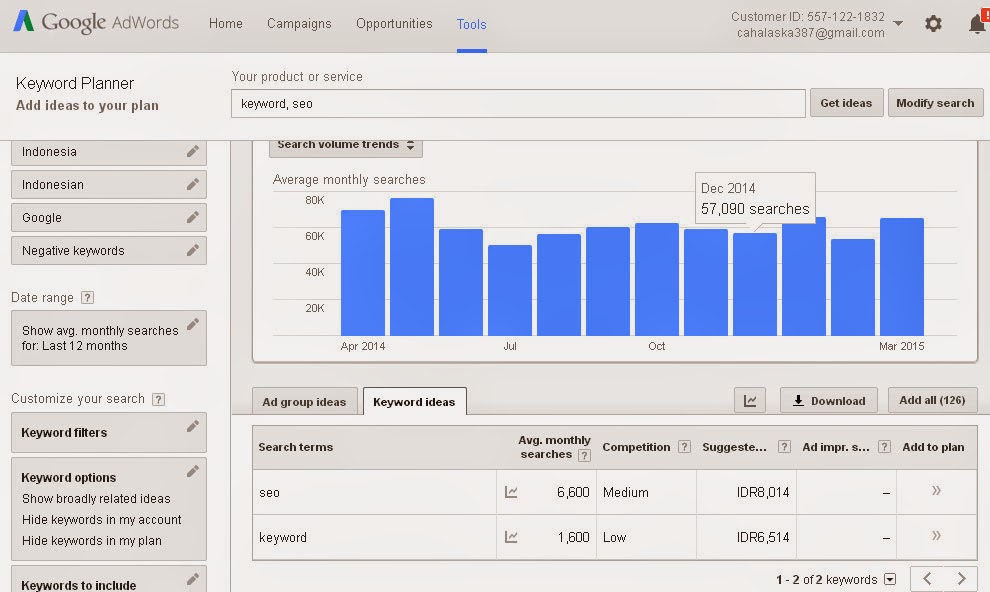Click the Get ideas button
990x592 pixels.
[845, 103]
